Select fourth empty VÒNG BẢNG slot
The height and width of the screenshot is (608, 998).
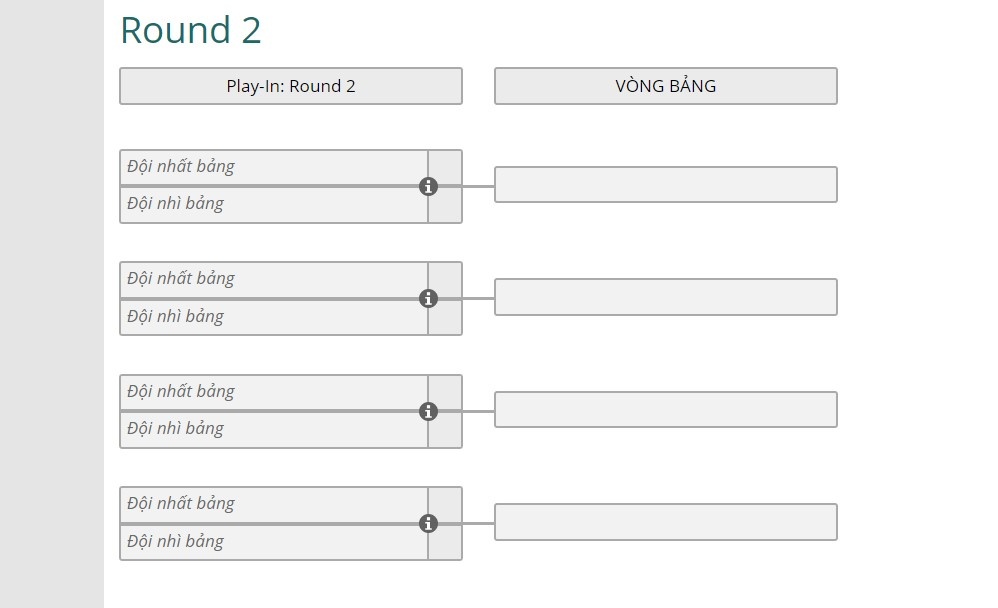pyautogui.click(x=665, y=522)
